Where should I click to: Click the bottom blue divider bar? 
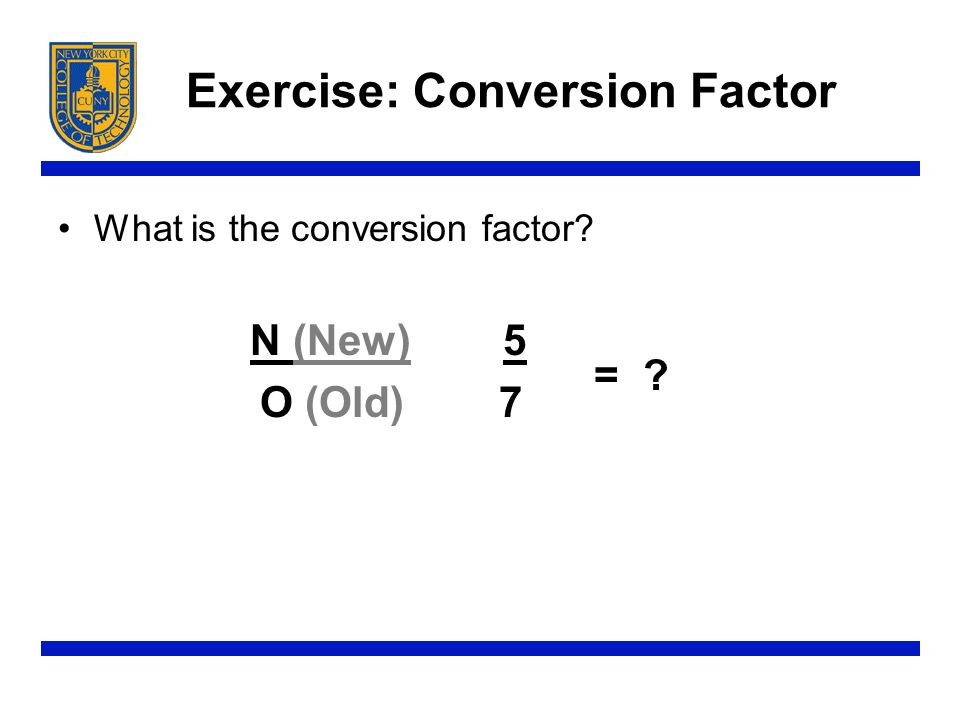pos(480,648)
